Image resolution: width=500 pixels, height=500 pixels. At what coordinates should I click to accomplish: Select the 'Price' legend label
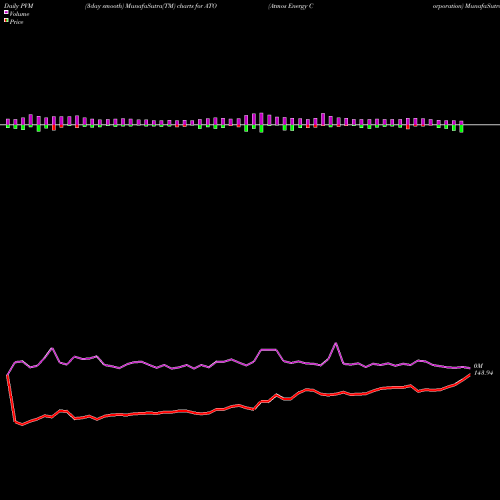(16, 22)
